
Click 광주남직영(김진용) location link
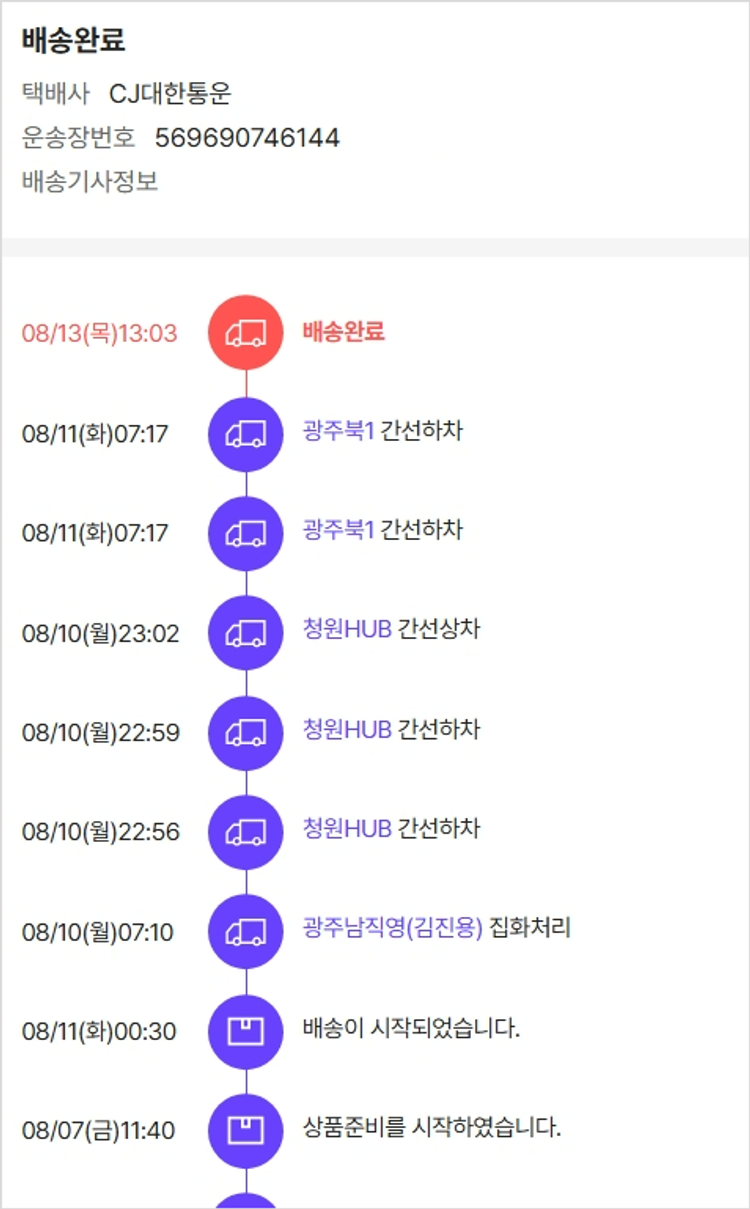coord(392,928)
